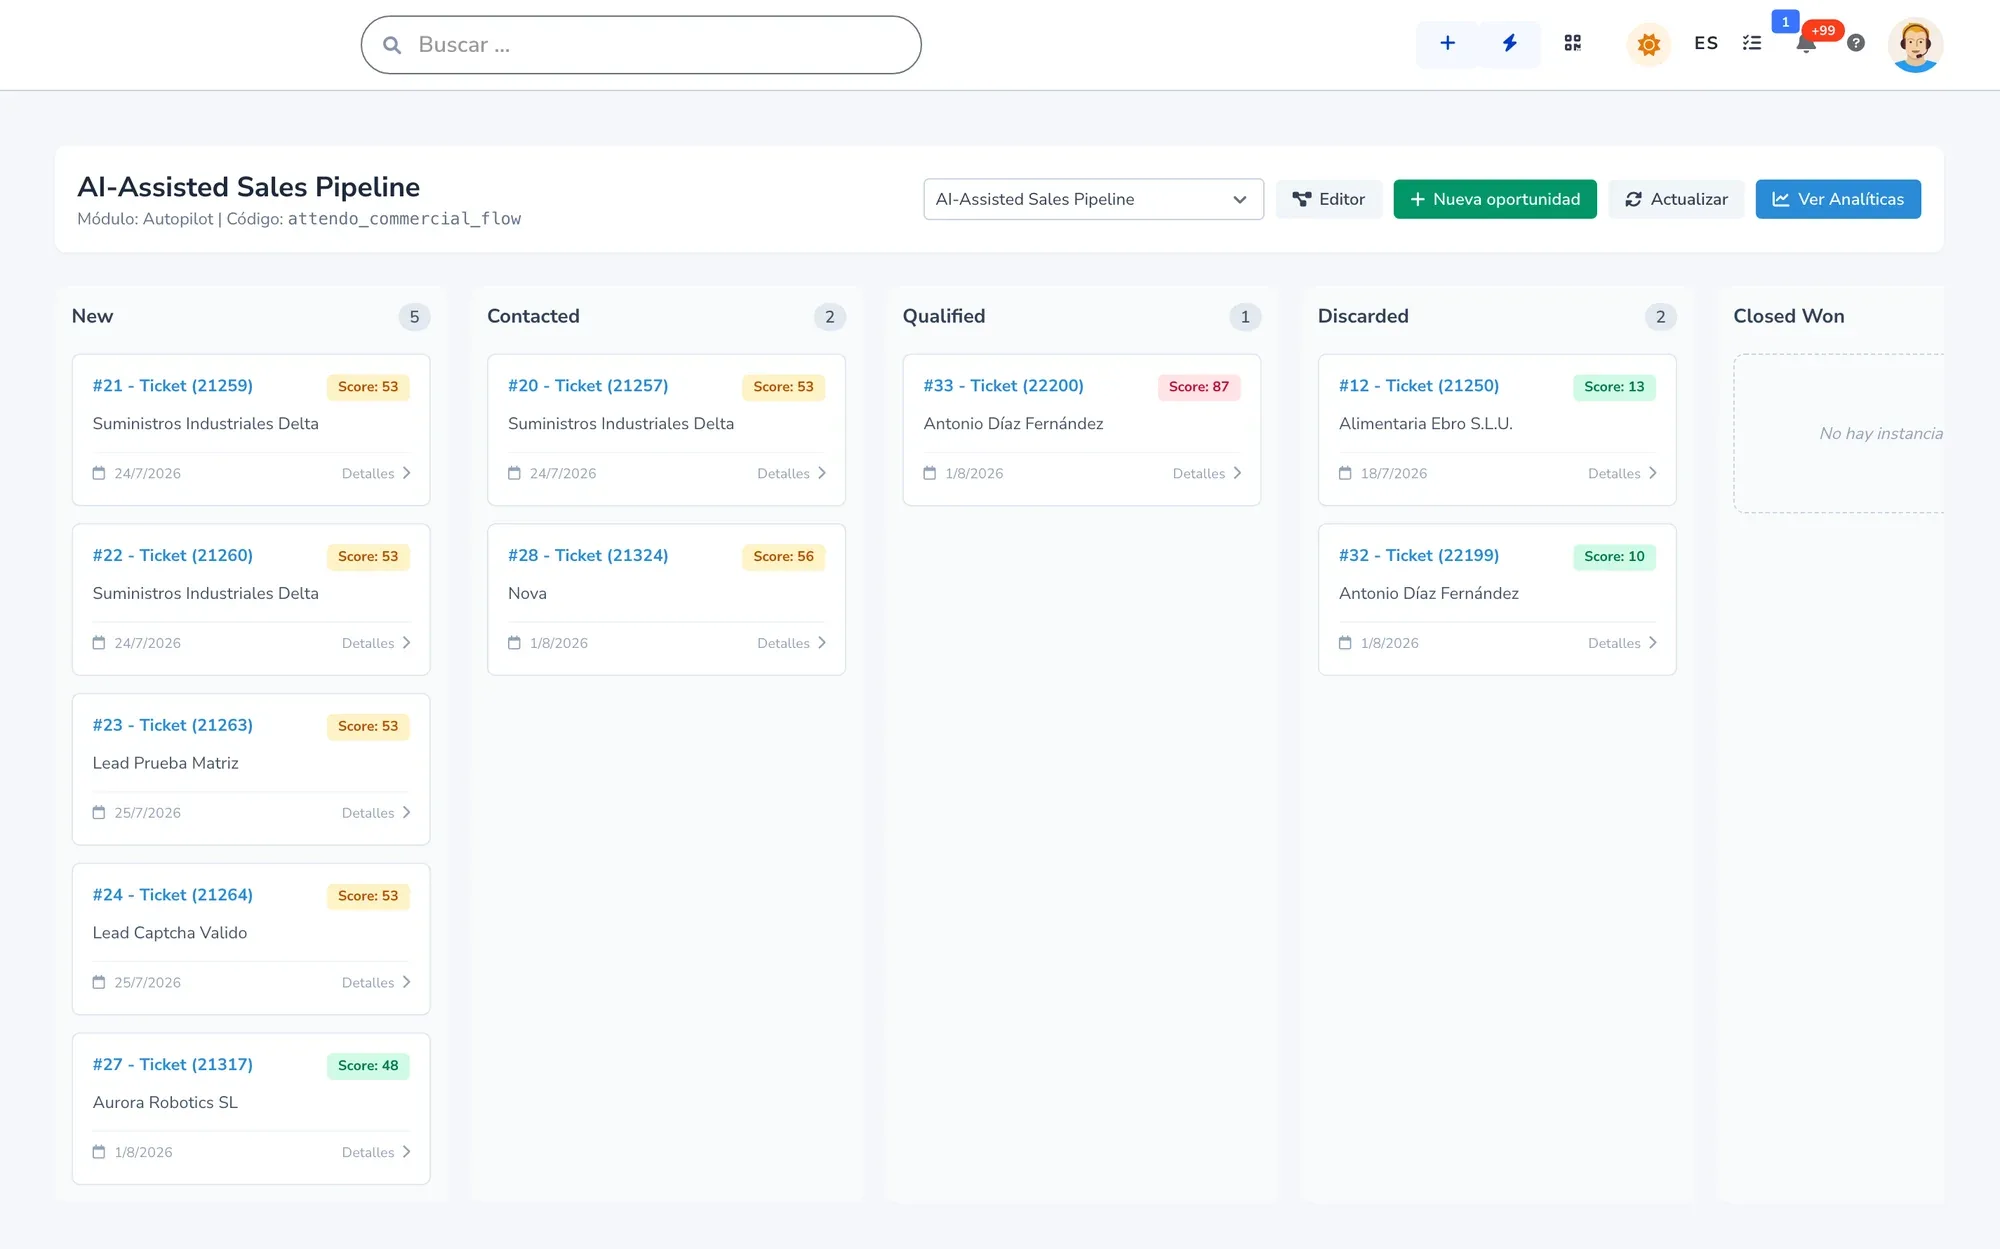Click the Discarded column count badge
Screen dimensions: 2000x1249
(1660, 317)
